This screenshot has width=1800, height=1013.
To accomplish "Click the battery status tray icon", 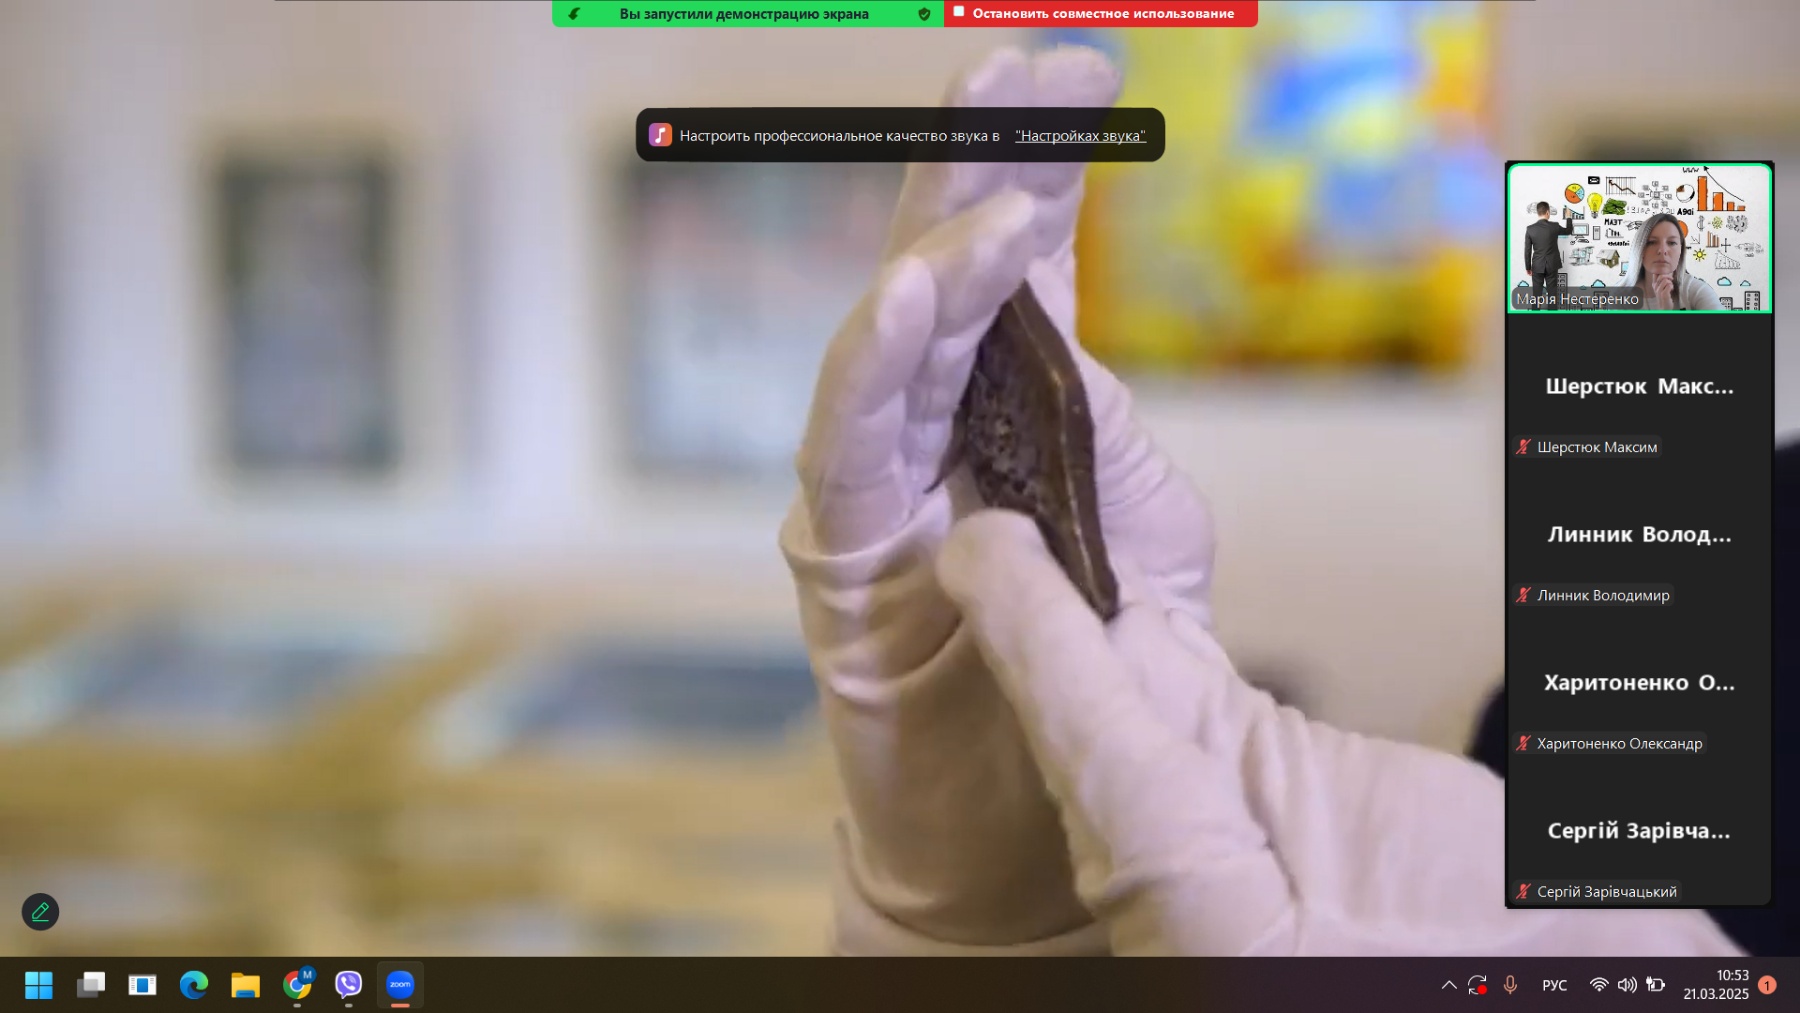I will coord(1656,985).
